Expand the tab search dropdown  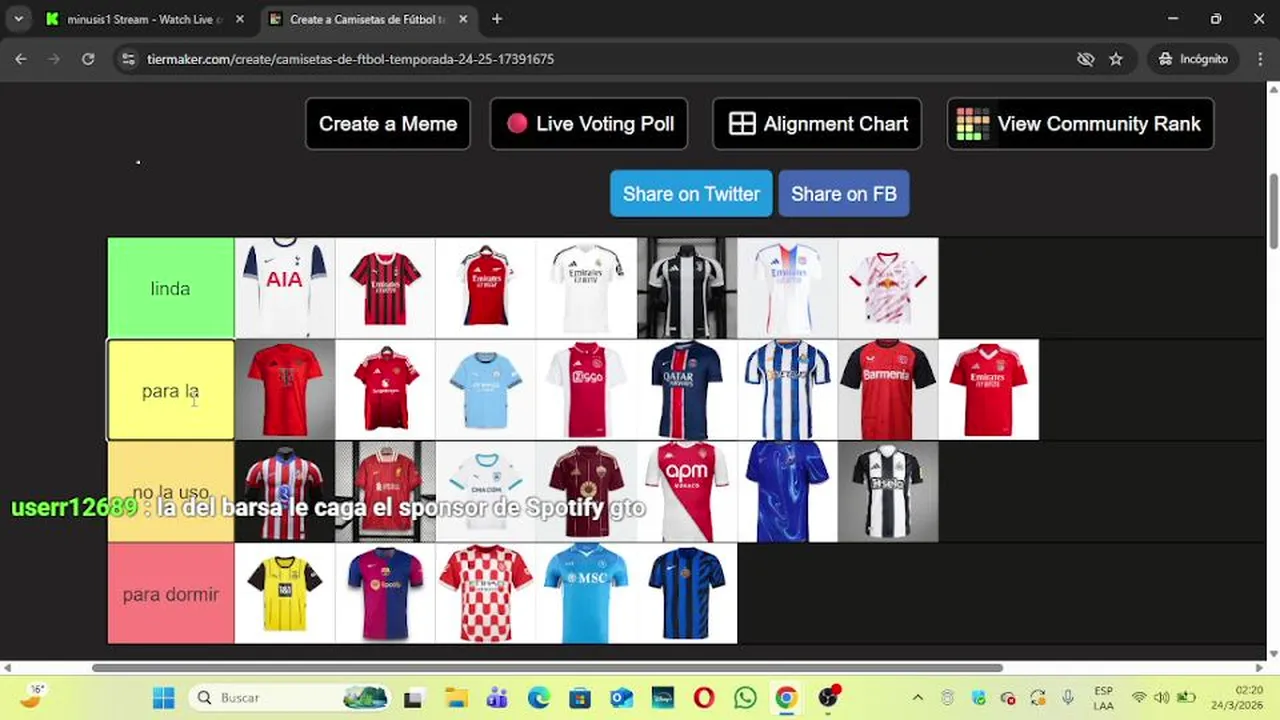point(18,19)
